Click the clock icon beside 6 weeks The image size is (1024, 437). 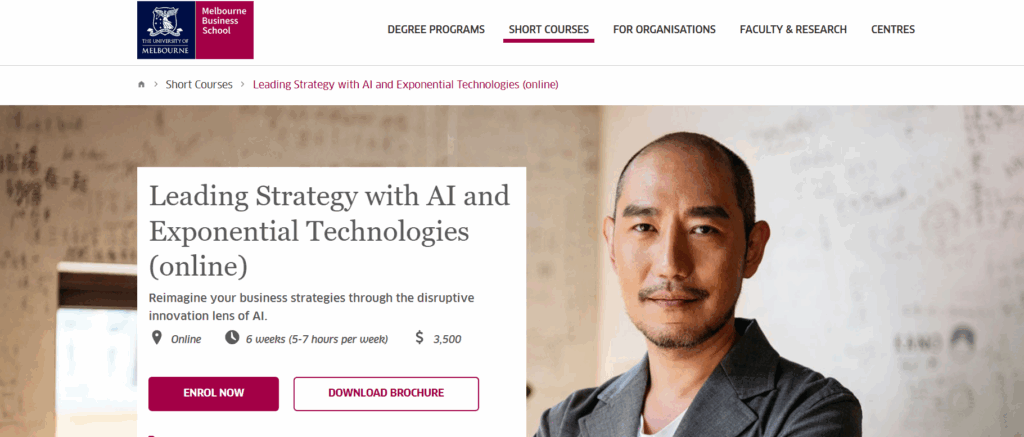click(232, 338)
